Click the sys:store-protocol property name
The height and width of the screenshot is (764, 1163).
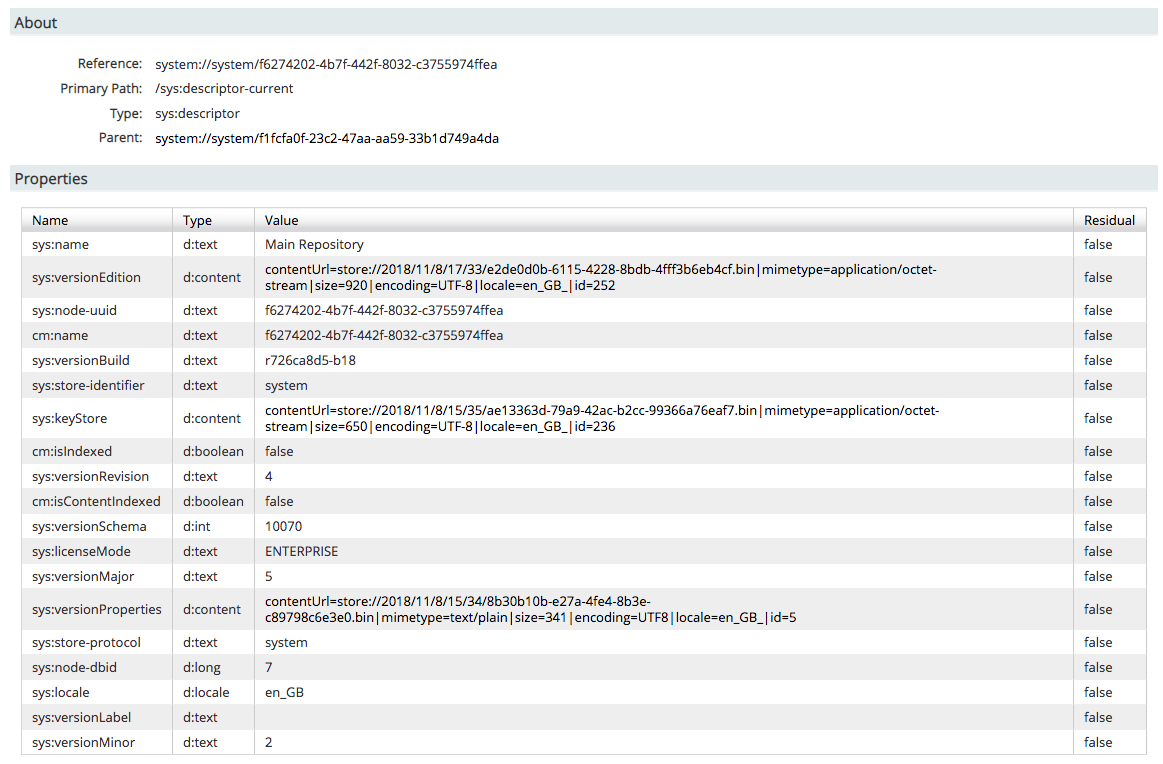point(86,643)
